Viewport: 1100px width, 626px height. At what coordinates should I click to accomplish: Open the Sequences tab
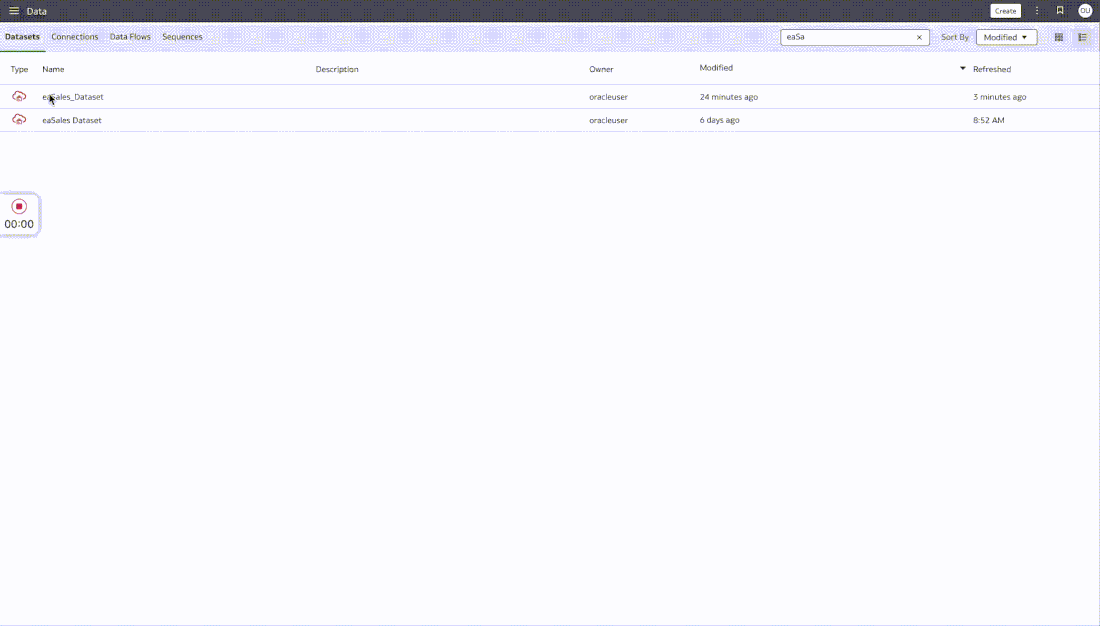182,36
